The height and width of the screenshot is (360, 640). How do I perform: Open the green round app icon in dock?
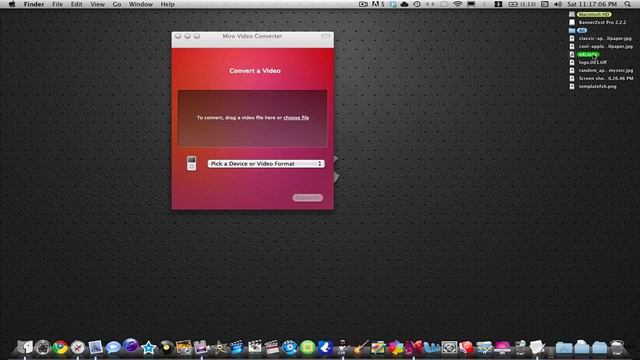coord(307,348)
